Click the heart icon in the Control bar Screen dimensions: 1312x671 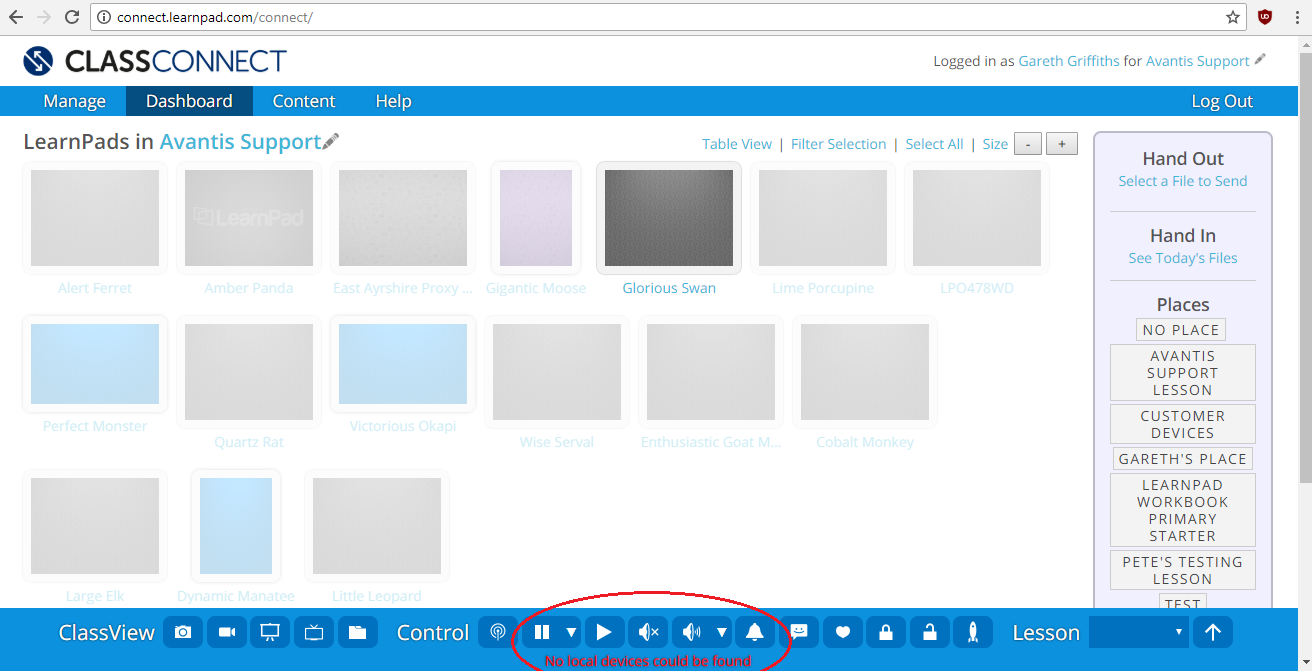[842, 632]
